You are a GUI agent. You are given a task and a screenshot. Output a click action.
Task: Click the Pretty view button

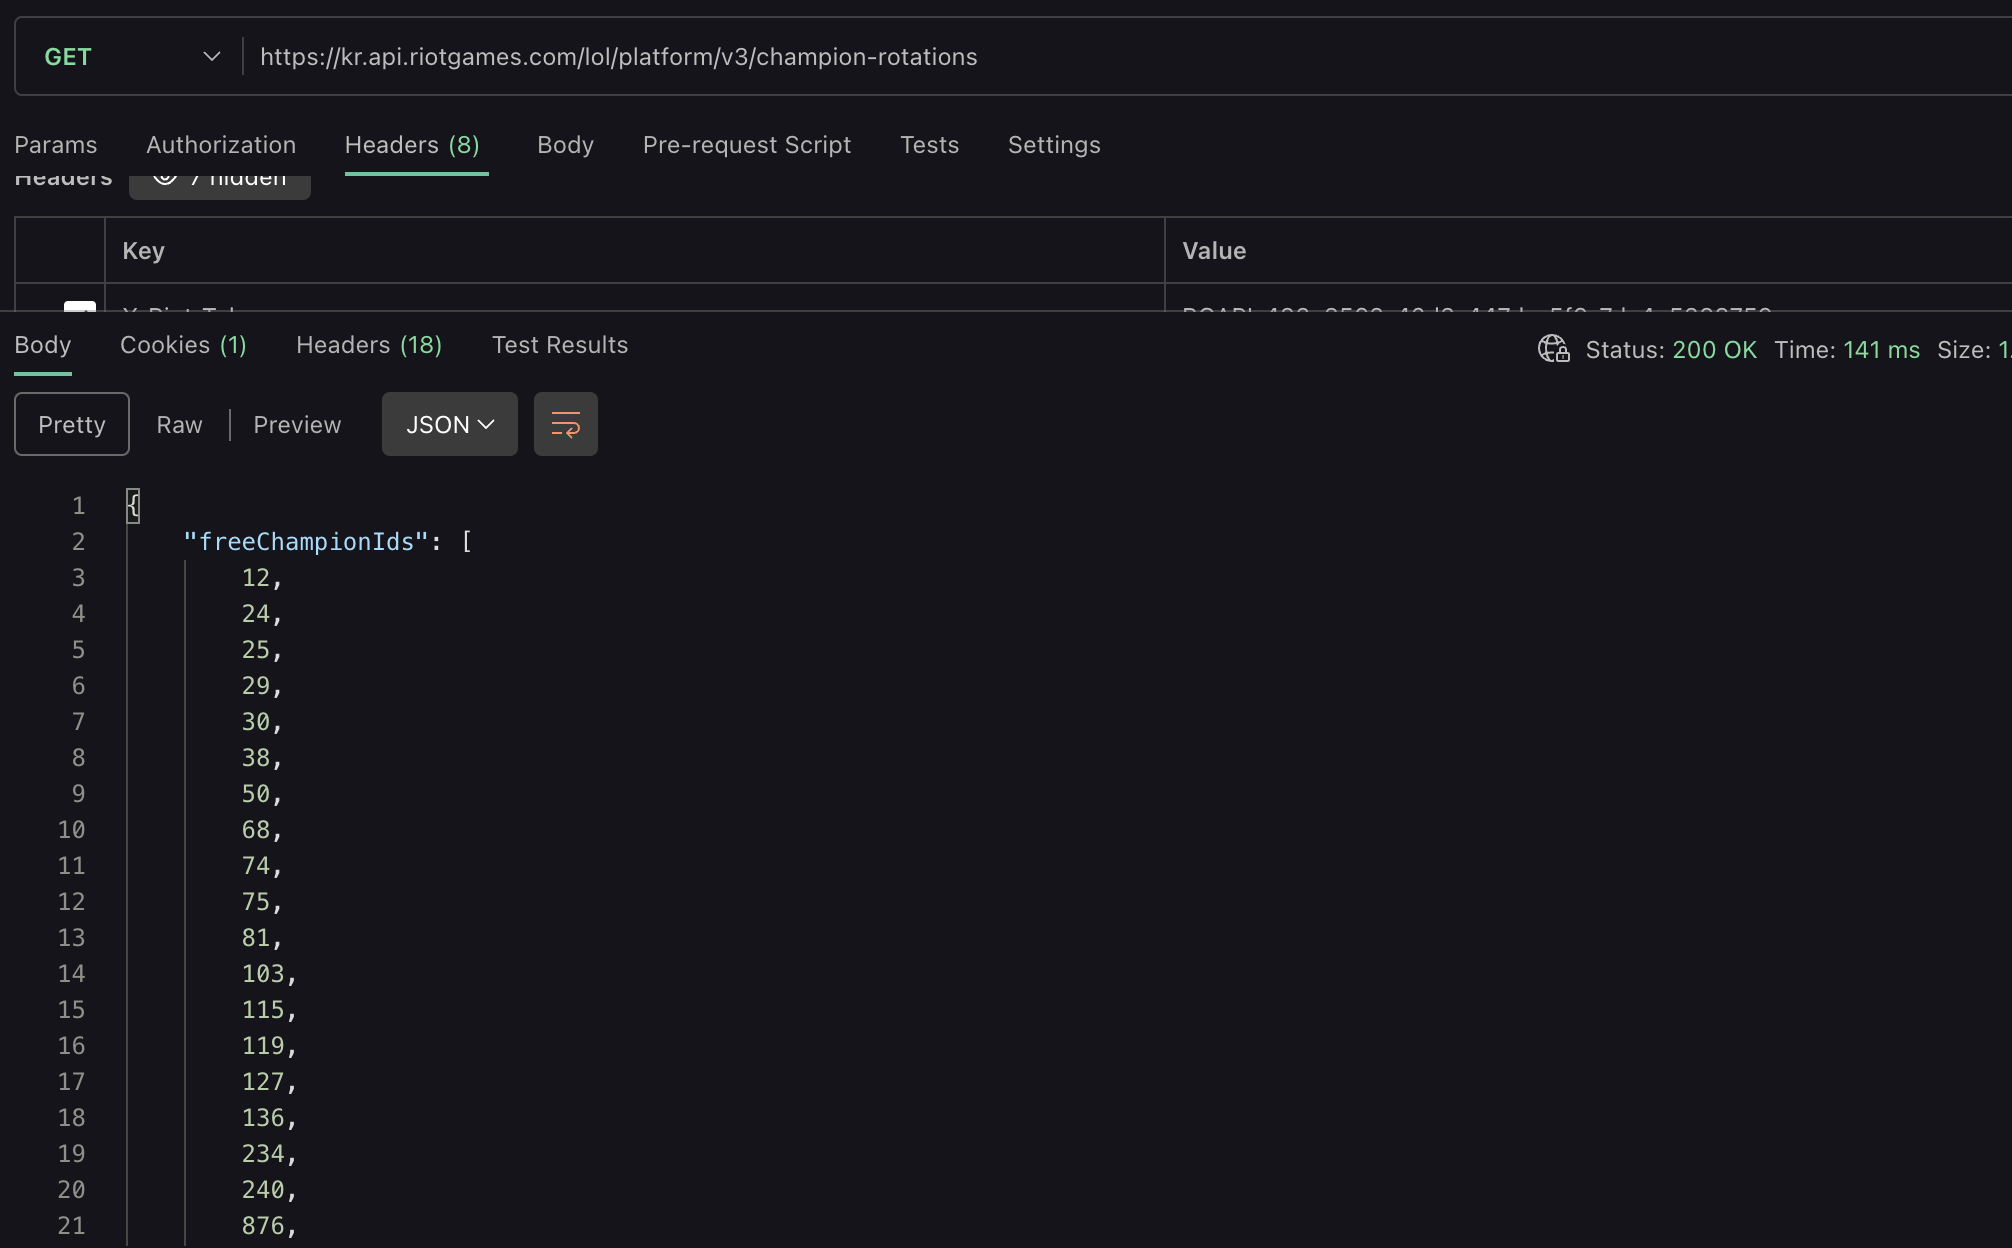(72, 425)
